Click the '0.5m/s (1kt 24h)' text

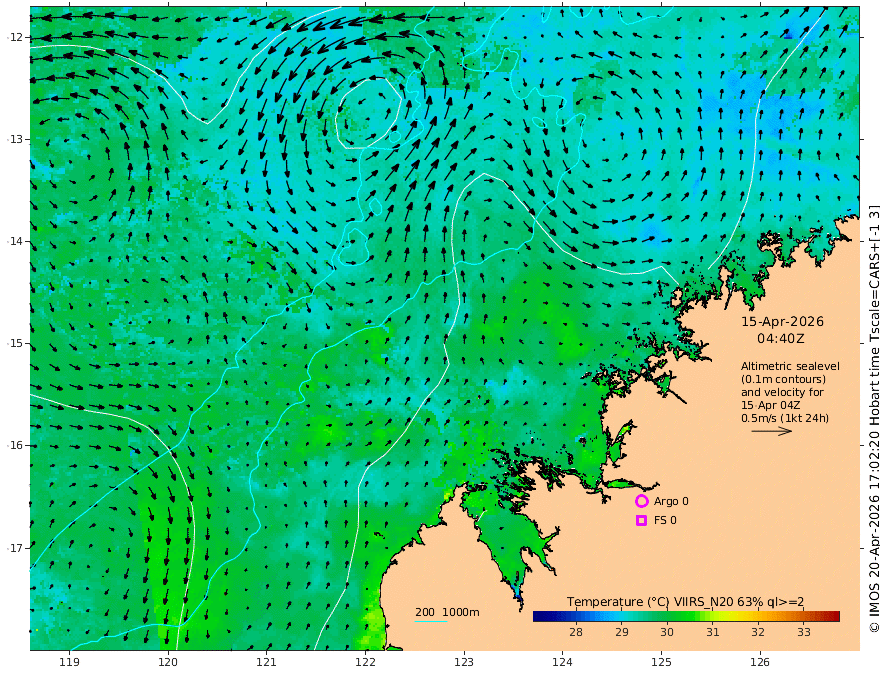785,418
